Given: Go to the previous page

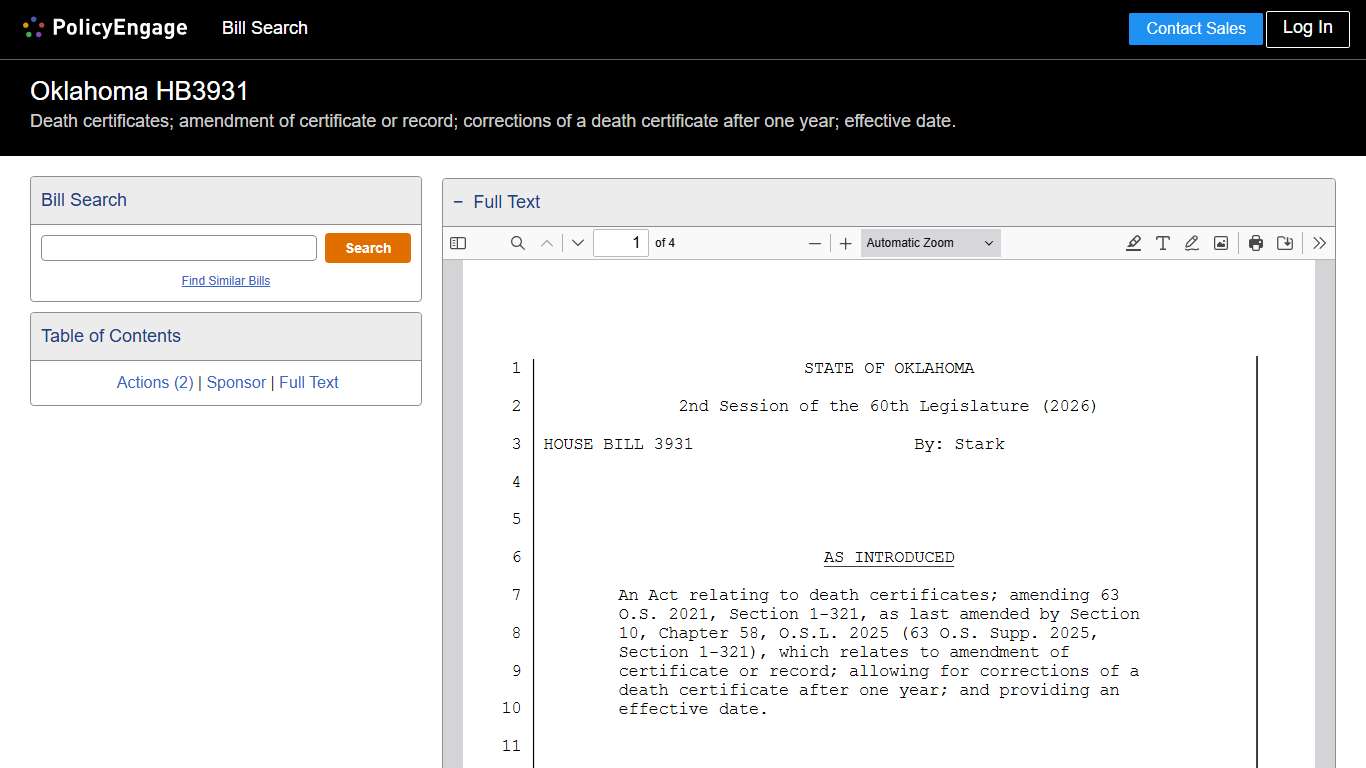Looking at the screenshot, I should [x=547, y=242].
